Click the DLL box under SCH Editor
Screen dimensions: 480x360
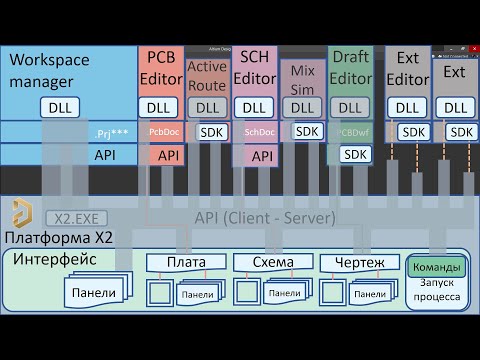click(254, 107)
